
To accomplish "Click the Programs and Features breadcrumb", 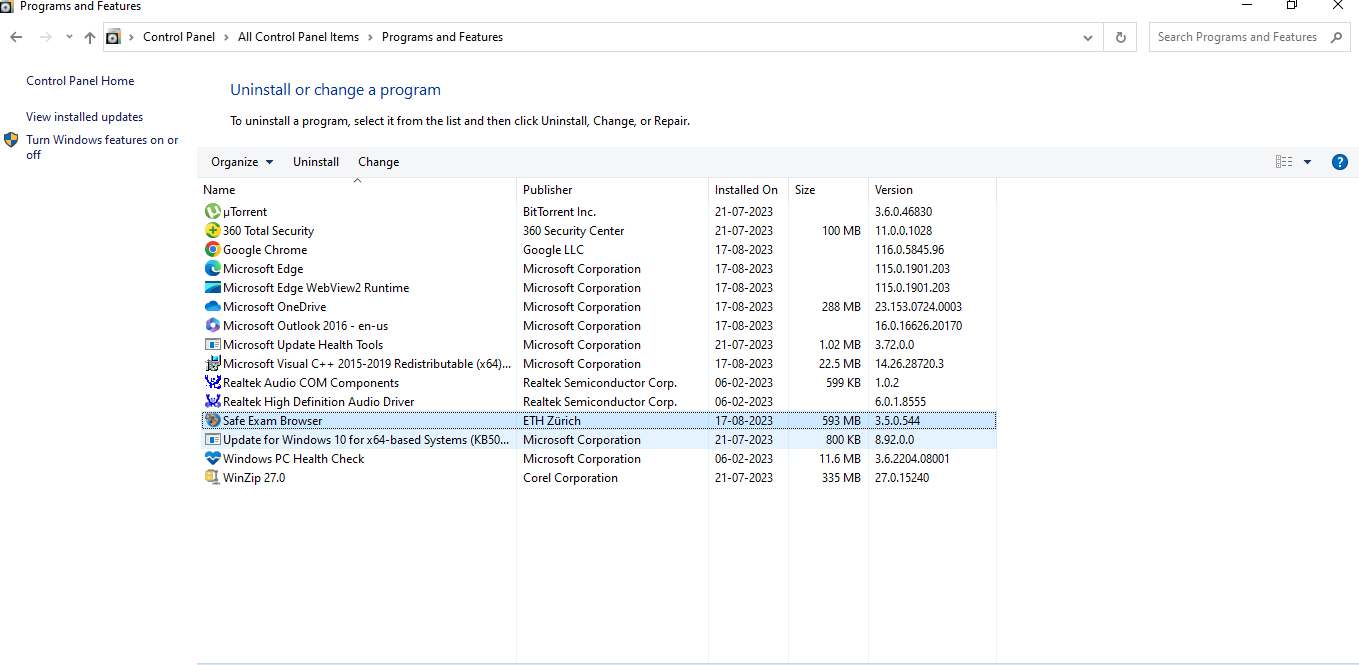I will [442, 37].
